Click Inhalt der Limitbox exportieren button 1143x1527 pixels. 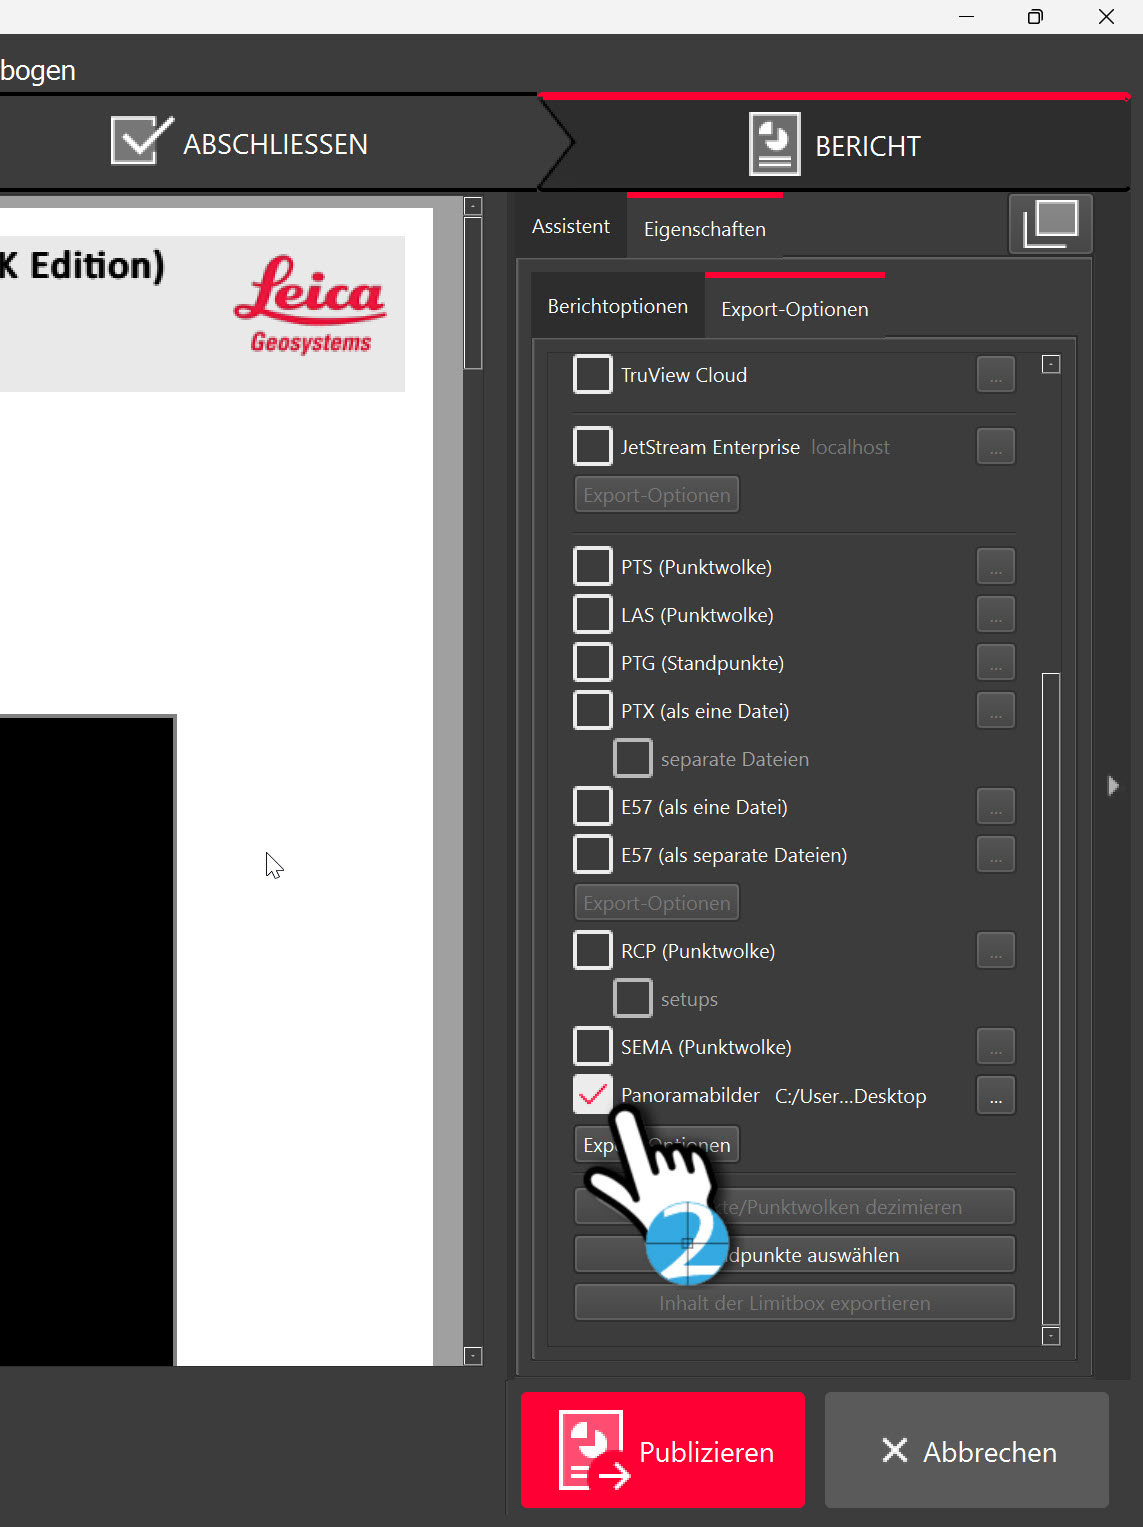(x=795, y=1303)
